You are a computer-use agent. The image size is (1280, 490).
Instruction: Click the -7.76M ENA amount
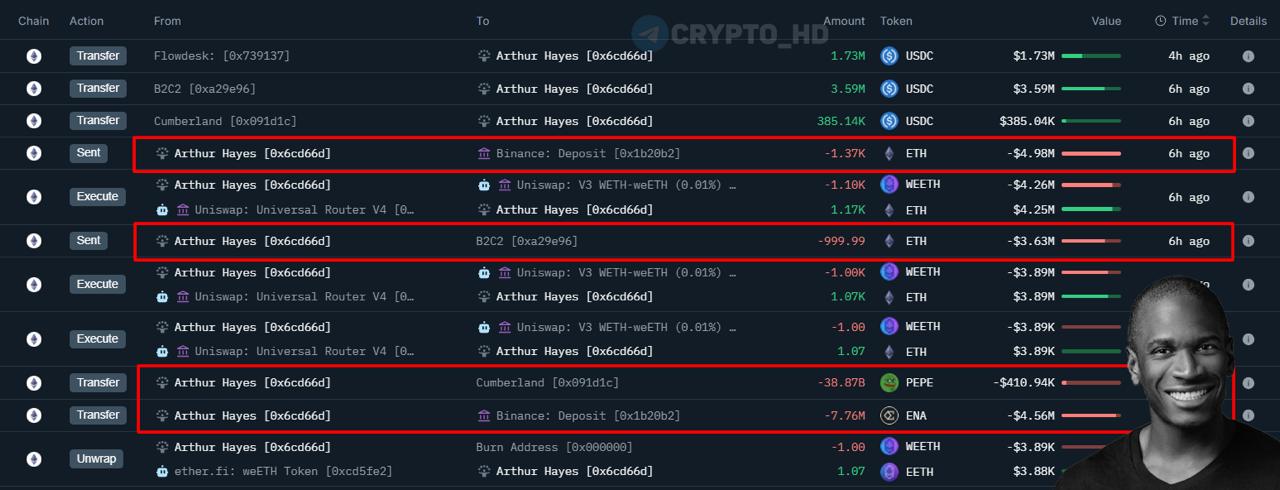(x=845, y=415)
